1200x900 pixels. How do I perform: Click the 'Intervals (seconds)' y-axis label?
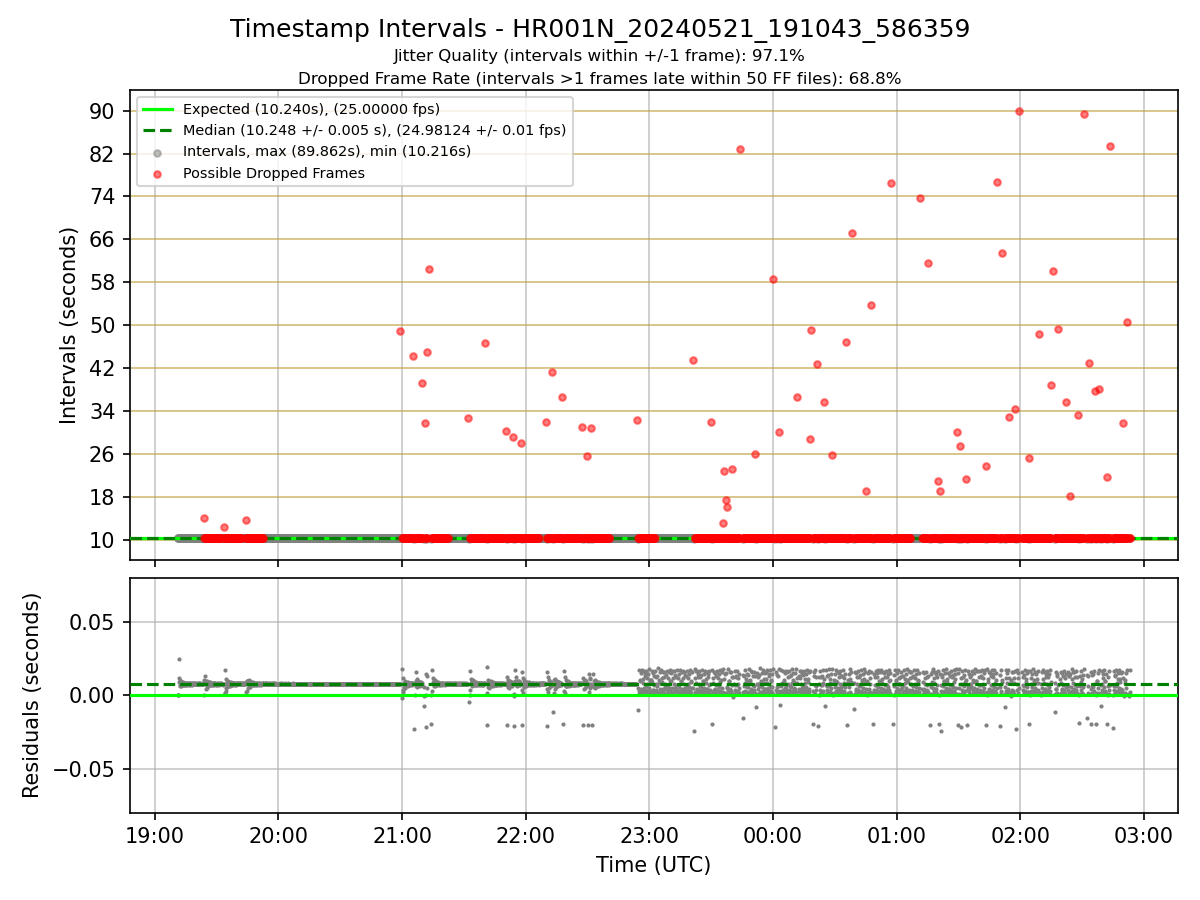pos(69,325)
